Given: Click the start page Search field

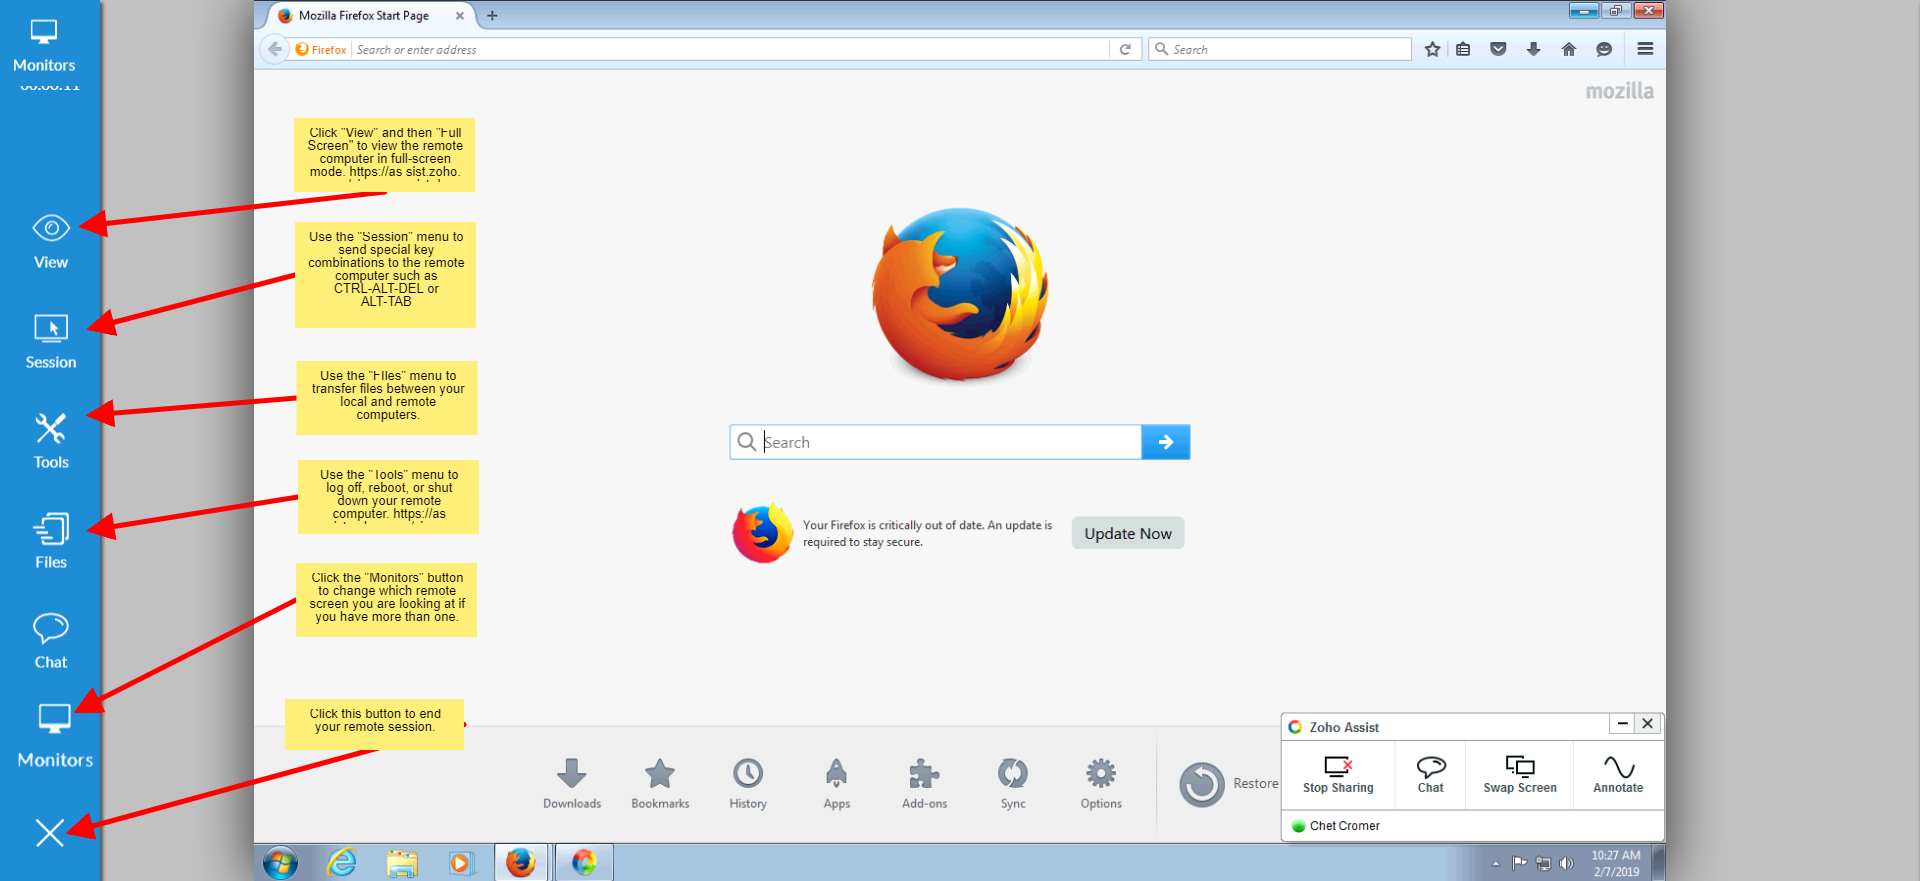Looking at the screenshot, I should (x=936, y=442).
